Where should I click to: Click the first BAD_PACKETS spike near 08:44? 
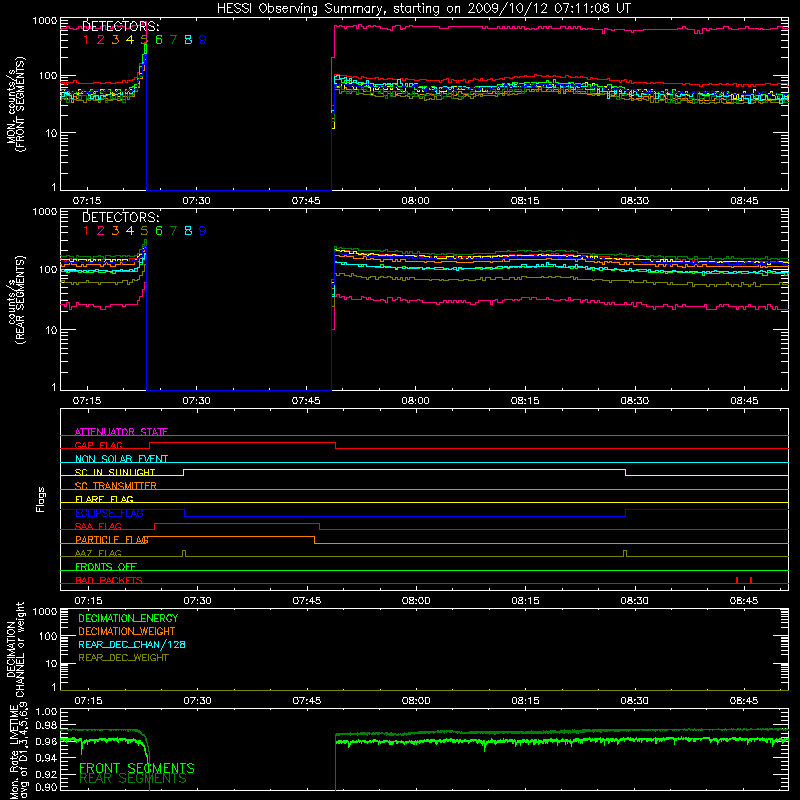tap(737, 580)
